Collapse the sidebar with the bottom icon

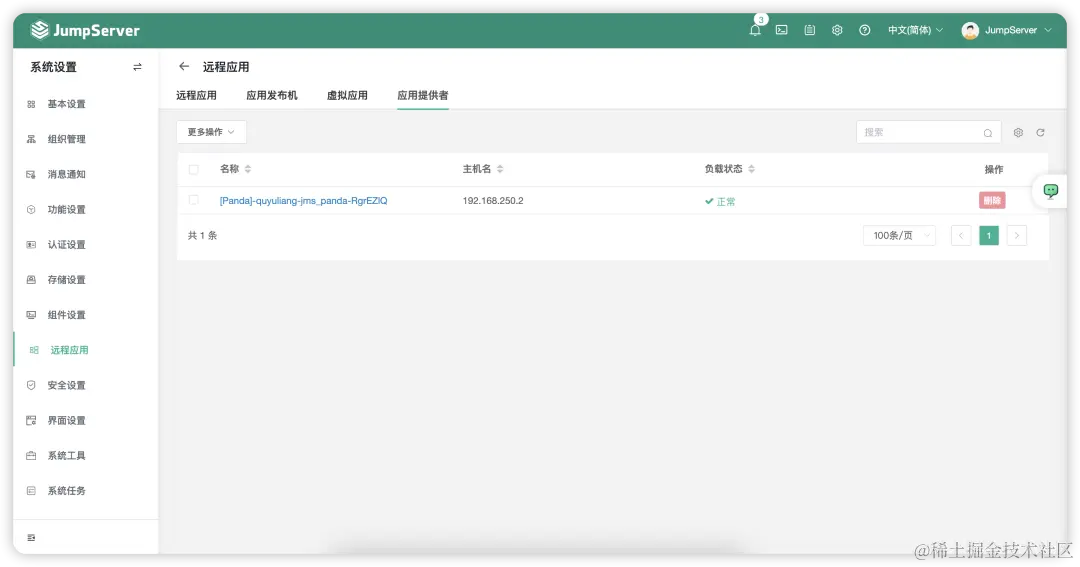pos(31,537)
